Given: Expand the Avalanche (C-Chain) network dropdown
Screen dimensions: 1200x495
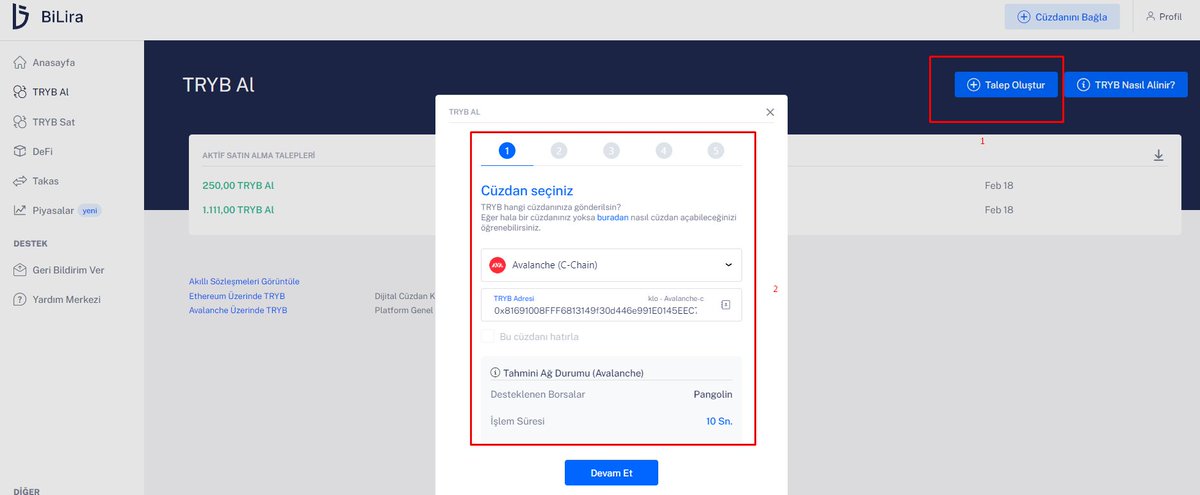Looking at the screenshot, I should (611, 265).
